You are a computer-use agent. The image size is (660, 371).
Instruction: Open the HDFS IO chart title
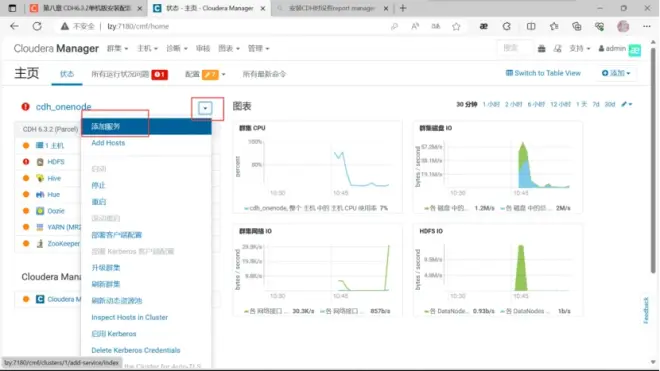[x=431, y=231]
